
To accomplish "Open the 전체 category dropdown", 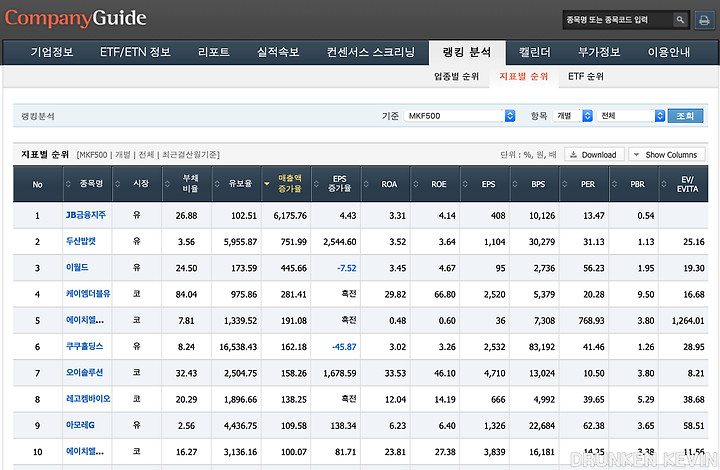I will 630,116.
